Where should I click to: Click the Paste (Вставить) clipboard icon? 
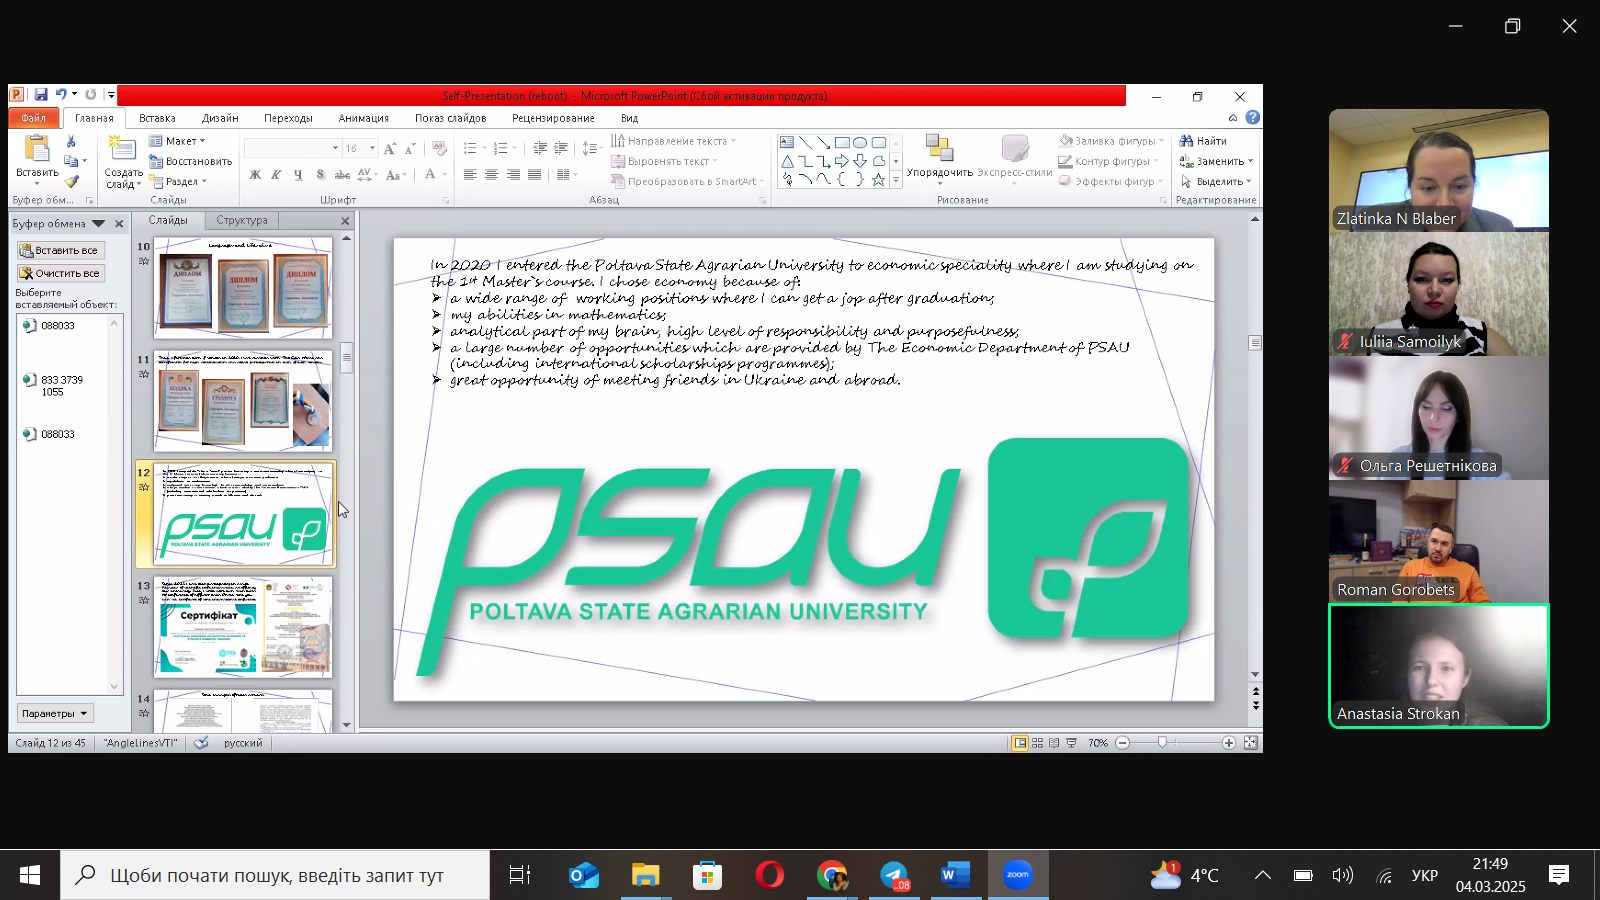[37, 149]
